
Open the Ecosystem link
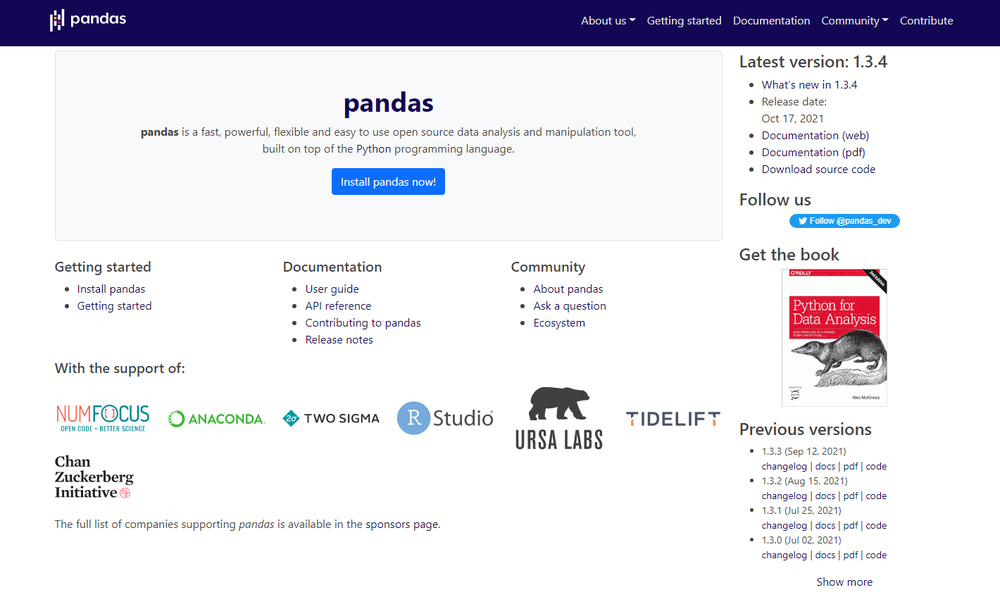559,323
